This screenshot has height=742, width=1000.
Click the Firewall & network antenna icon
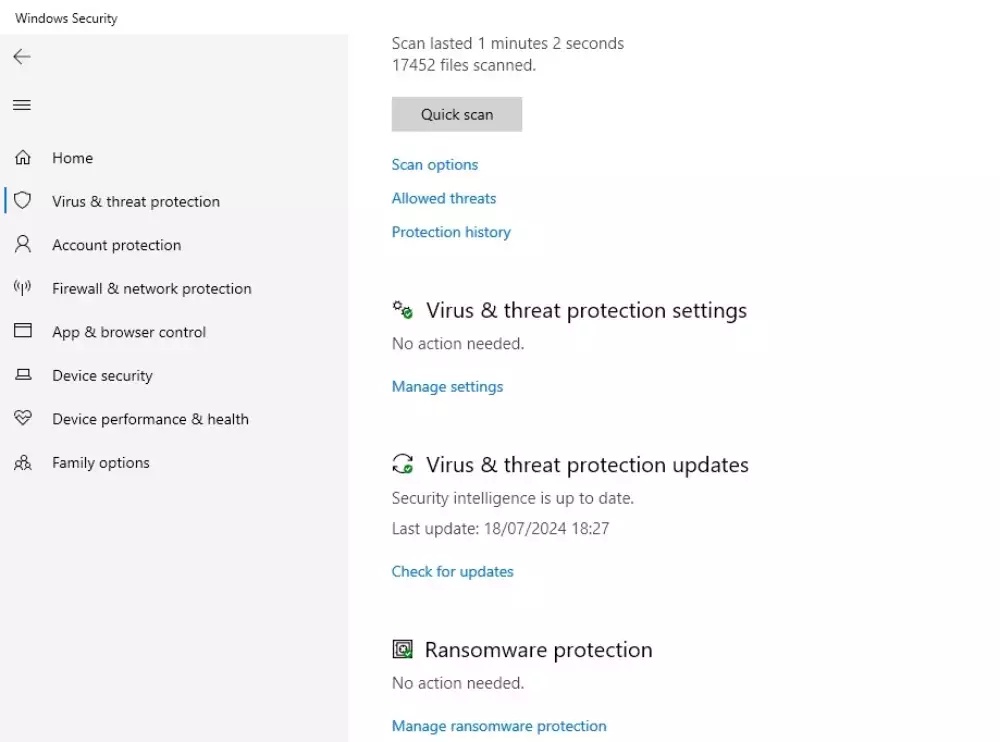22,288
